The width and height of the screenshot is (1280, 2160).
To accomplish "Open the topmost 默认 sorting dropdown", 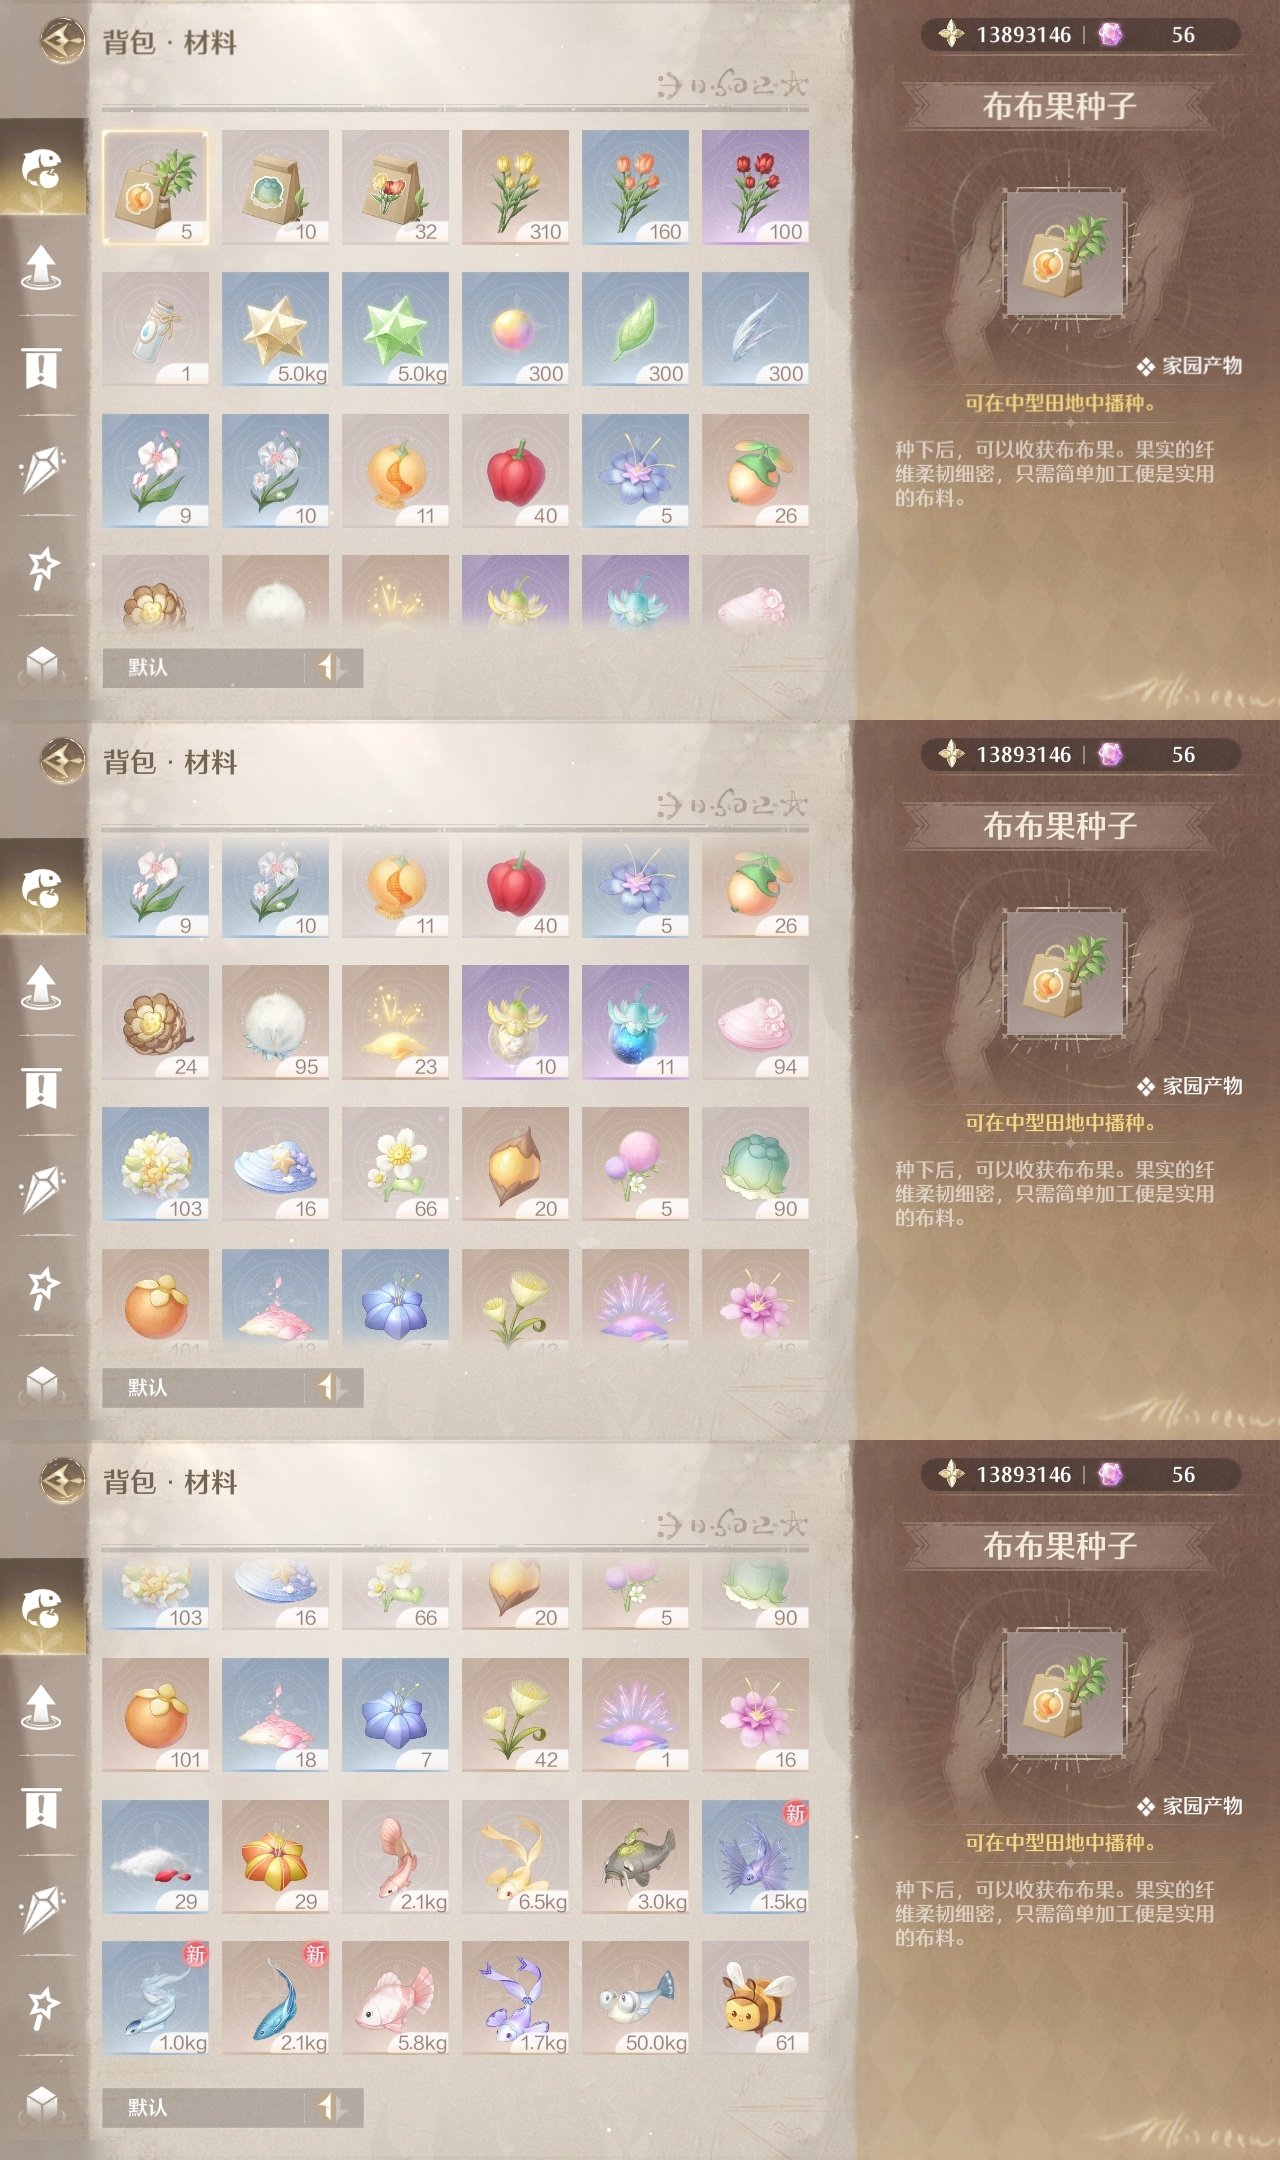I will click(203, 667).
